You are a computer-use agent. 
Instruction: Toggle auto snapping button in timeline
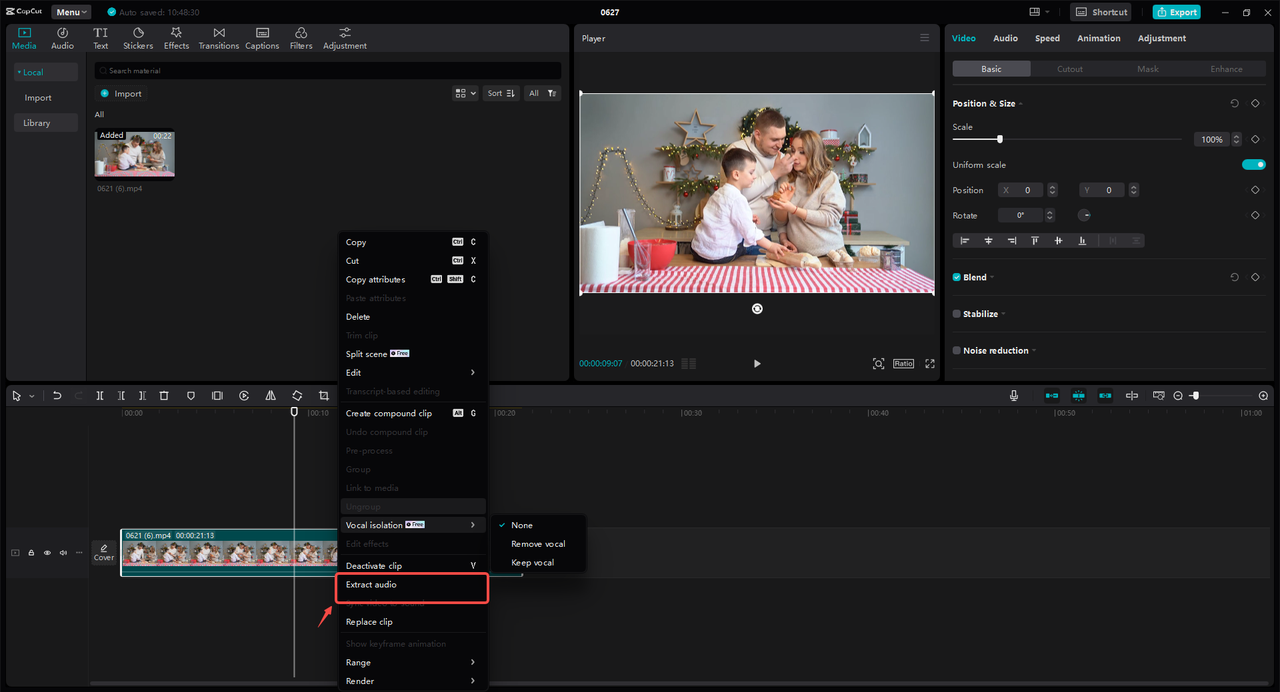coord(1078,396)
